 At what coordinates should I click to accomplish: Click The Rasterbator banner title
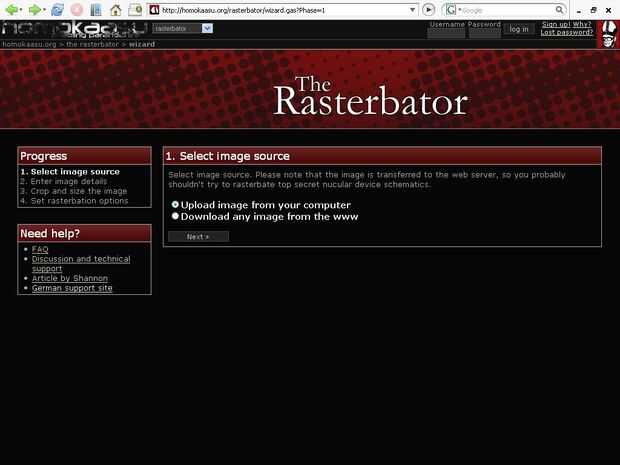coord(370,96)
